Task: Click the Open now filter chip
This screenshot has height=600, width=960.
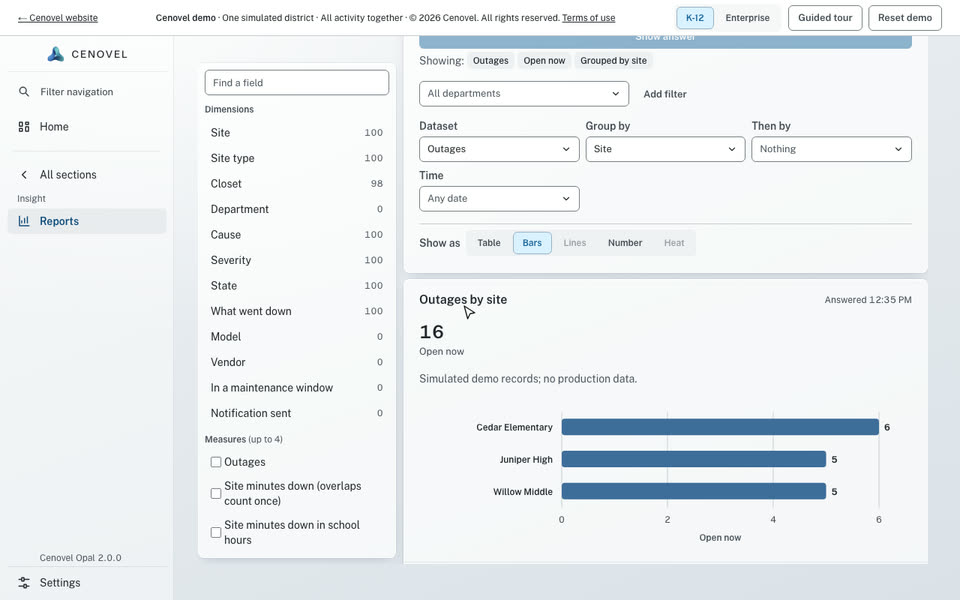Action: (x=544, y=61)
